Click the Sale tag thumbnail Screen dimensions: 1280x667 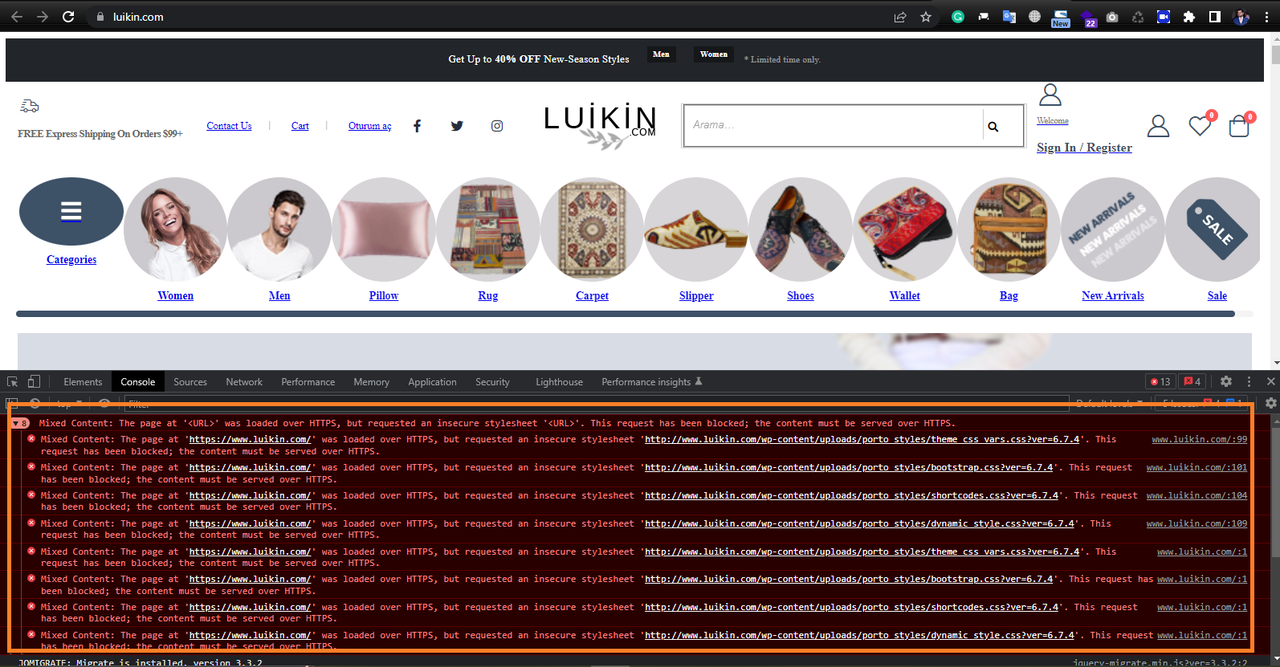coord(1217,229)
